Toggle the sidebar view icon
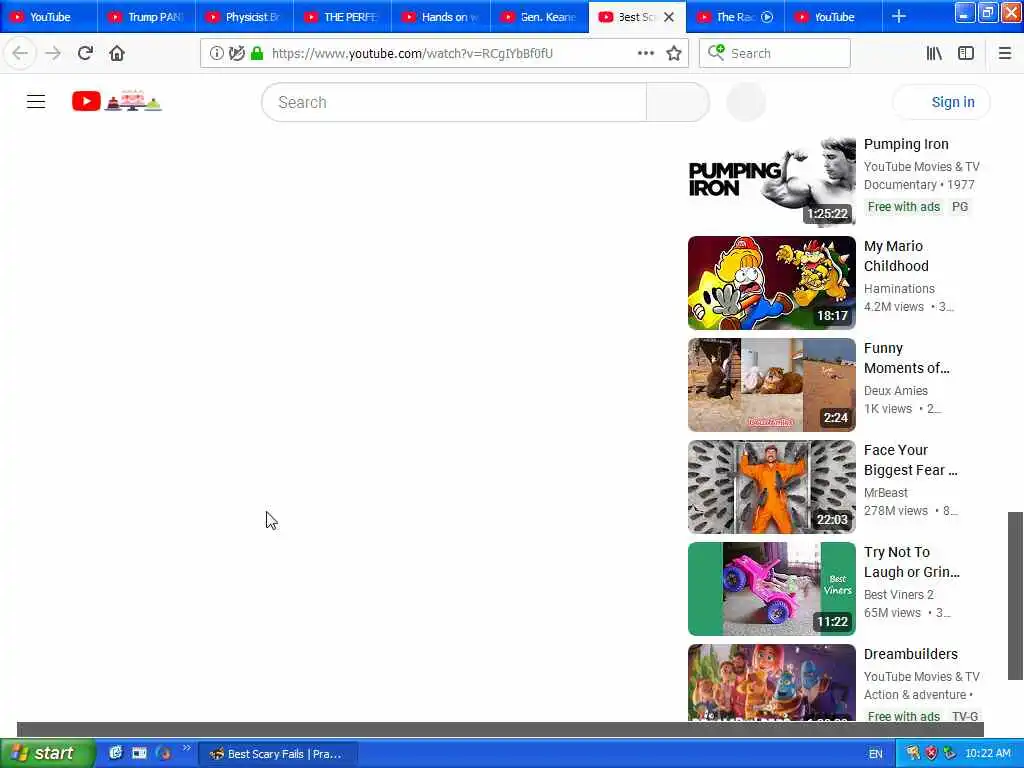The width and height of the screenshot is (1024, 768). pyautogui.click(x=966, y=53)
